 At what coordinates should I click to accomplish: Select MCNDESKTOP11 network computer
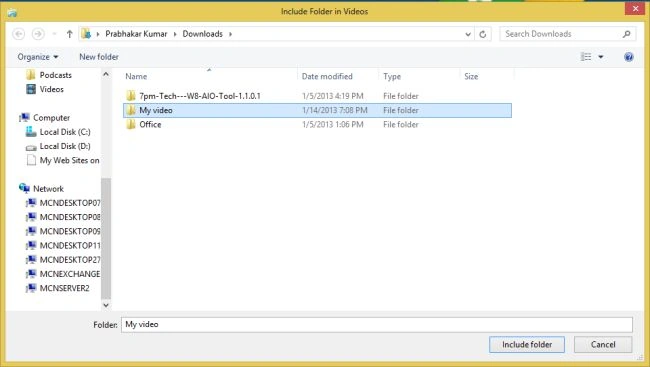pyautogui.click(x=70, y=245)
